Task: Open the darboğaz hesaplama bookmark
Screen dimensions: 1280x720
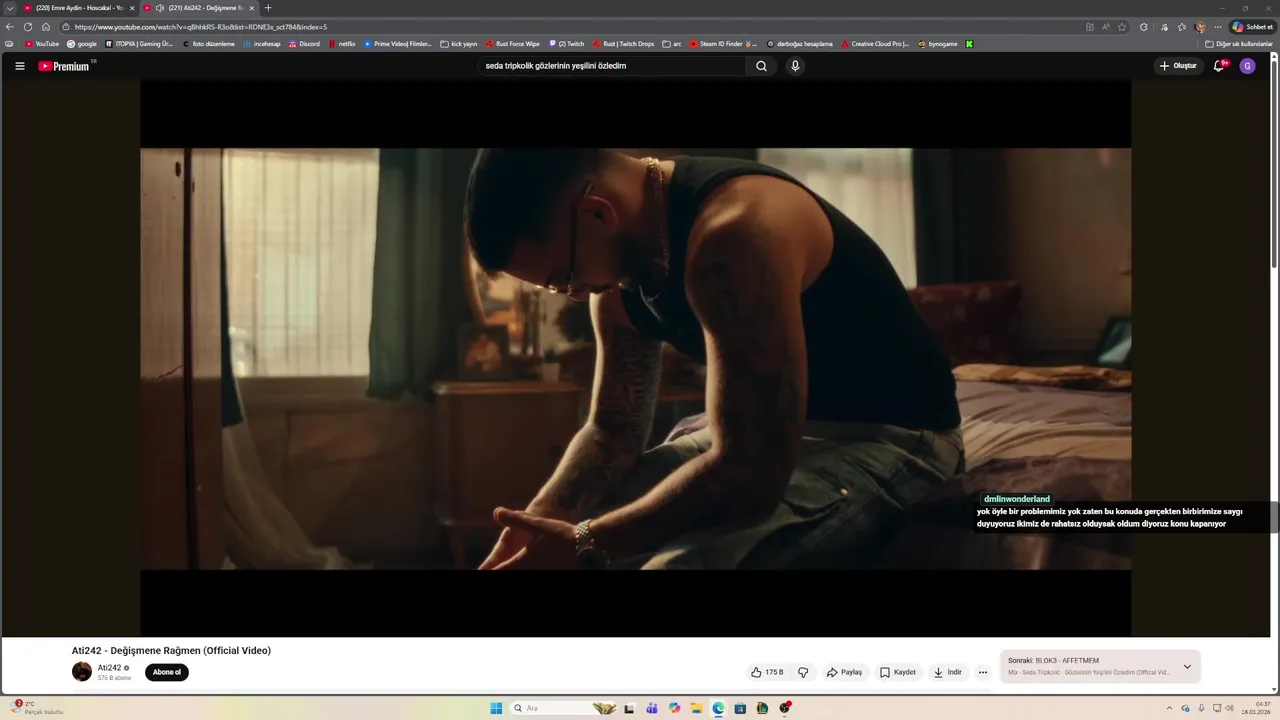Action: [x=800, y=44]
